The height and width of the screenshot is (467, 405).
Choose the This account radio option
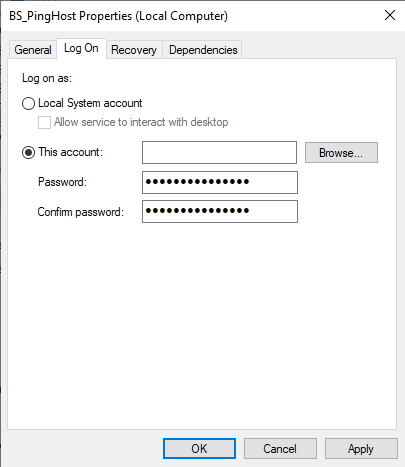[28, 153]
